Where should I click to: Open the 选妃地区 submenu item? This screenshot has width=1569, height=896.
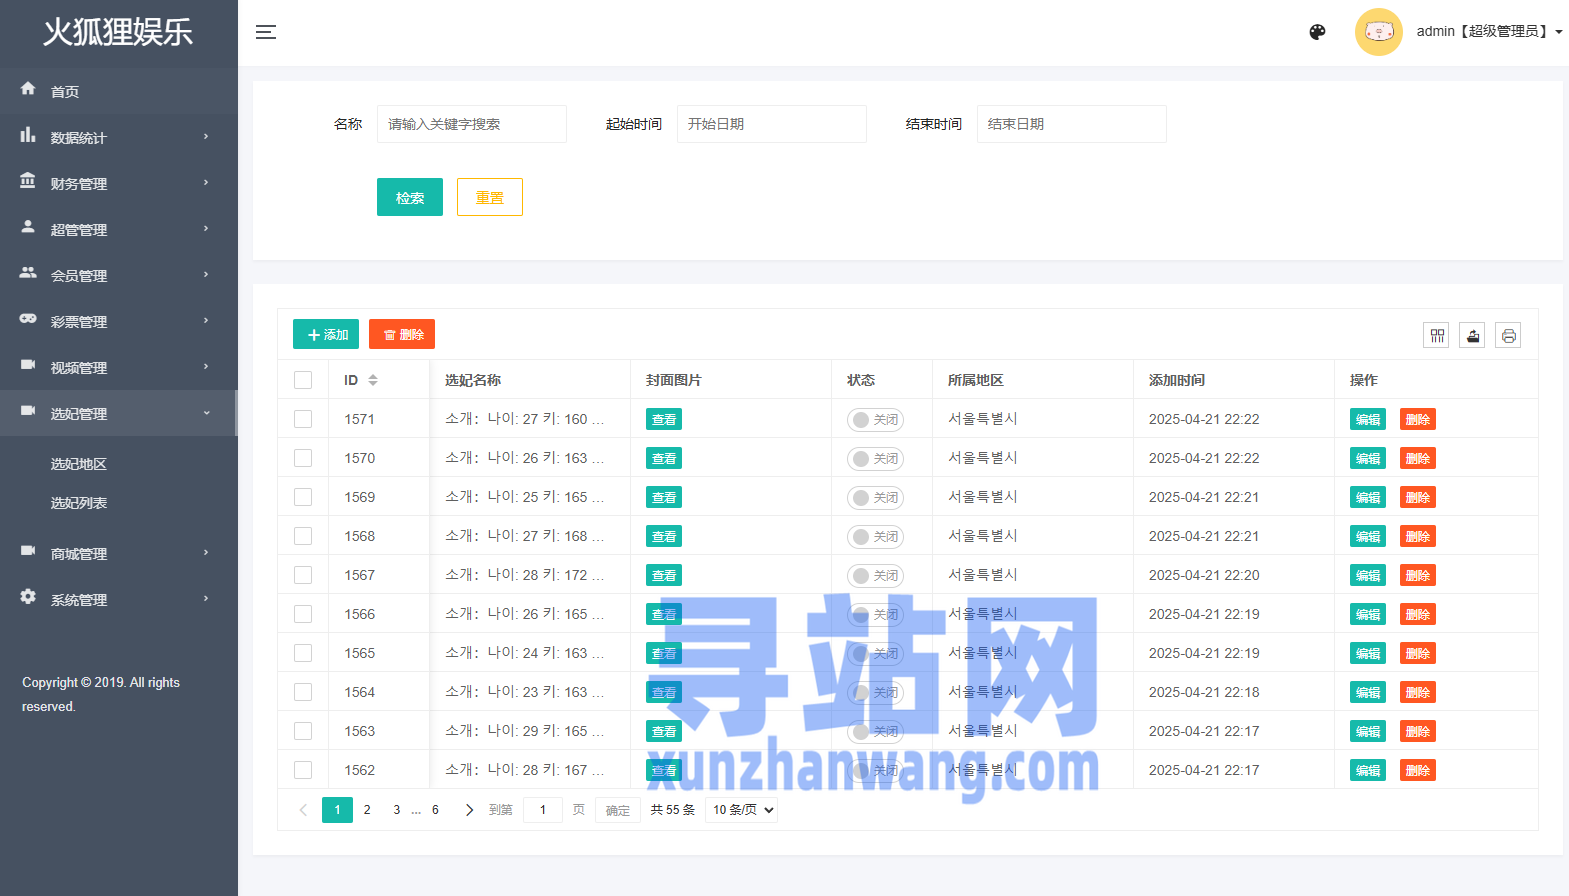119,464
